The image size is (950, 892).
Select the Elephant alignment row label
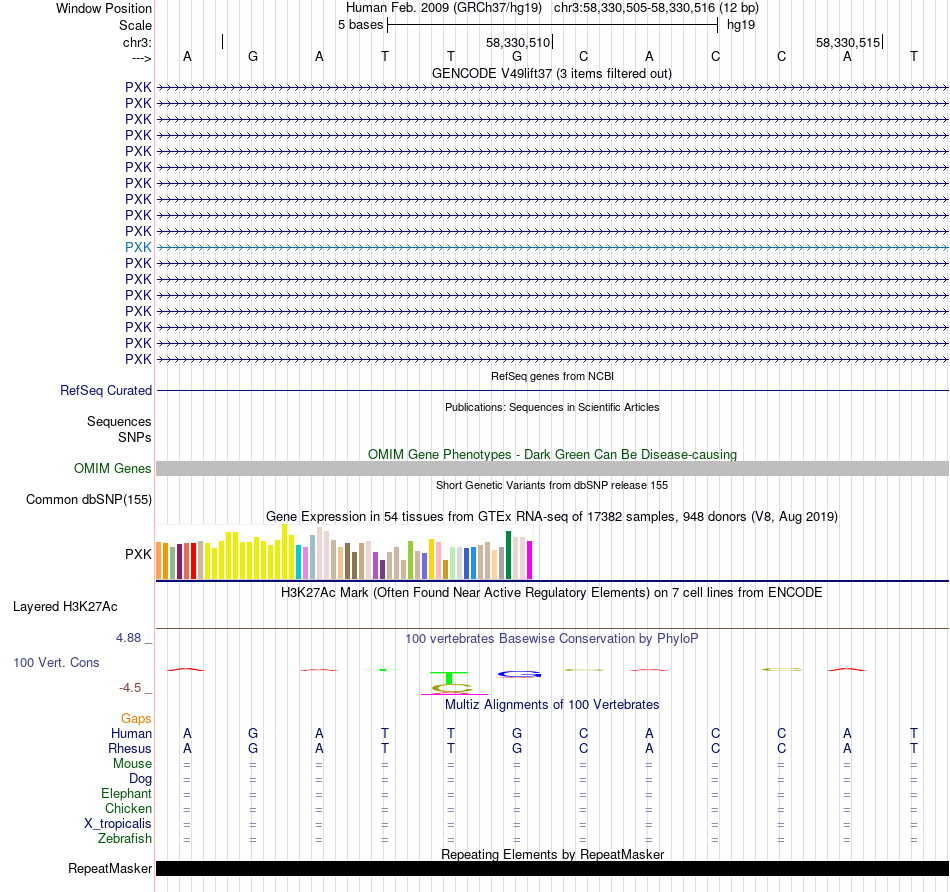tap(127, 794)
